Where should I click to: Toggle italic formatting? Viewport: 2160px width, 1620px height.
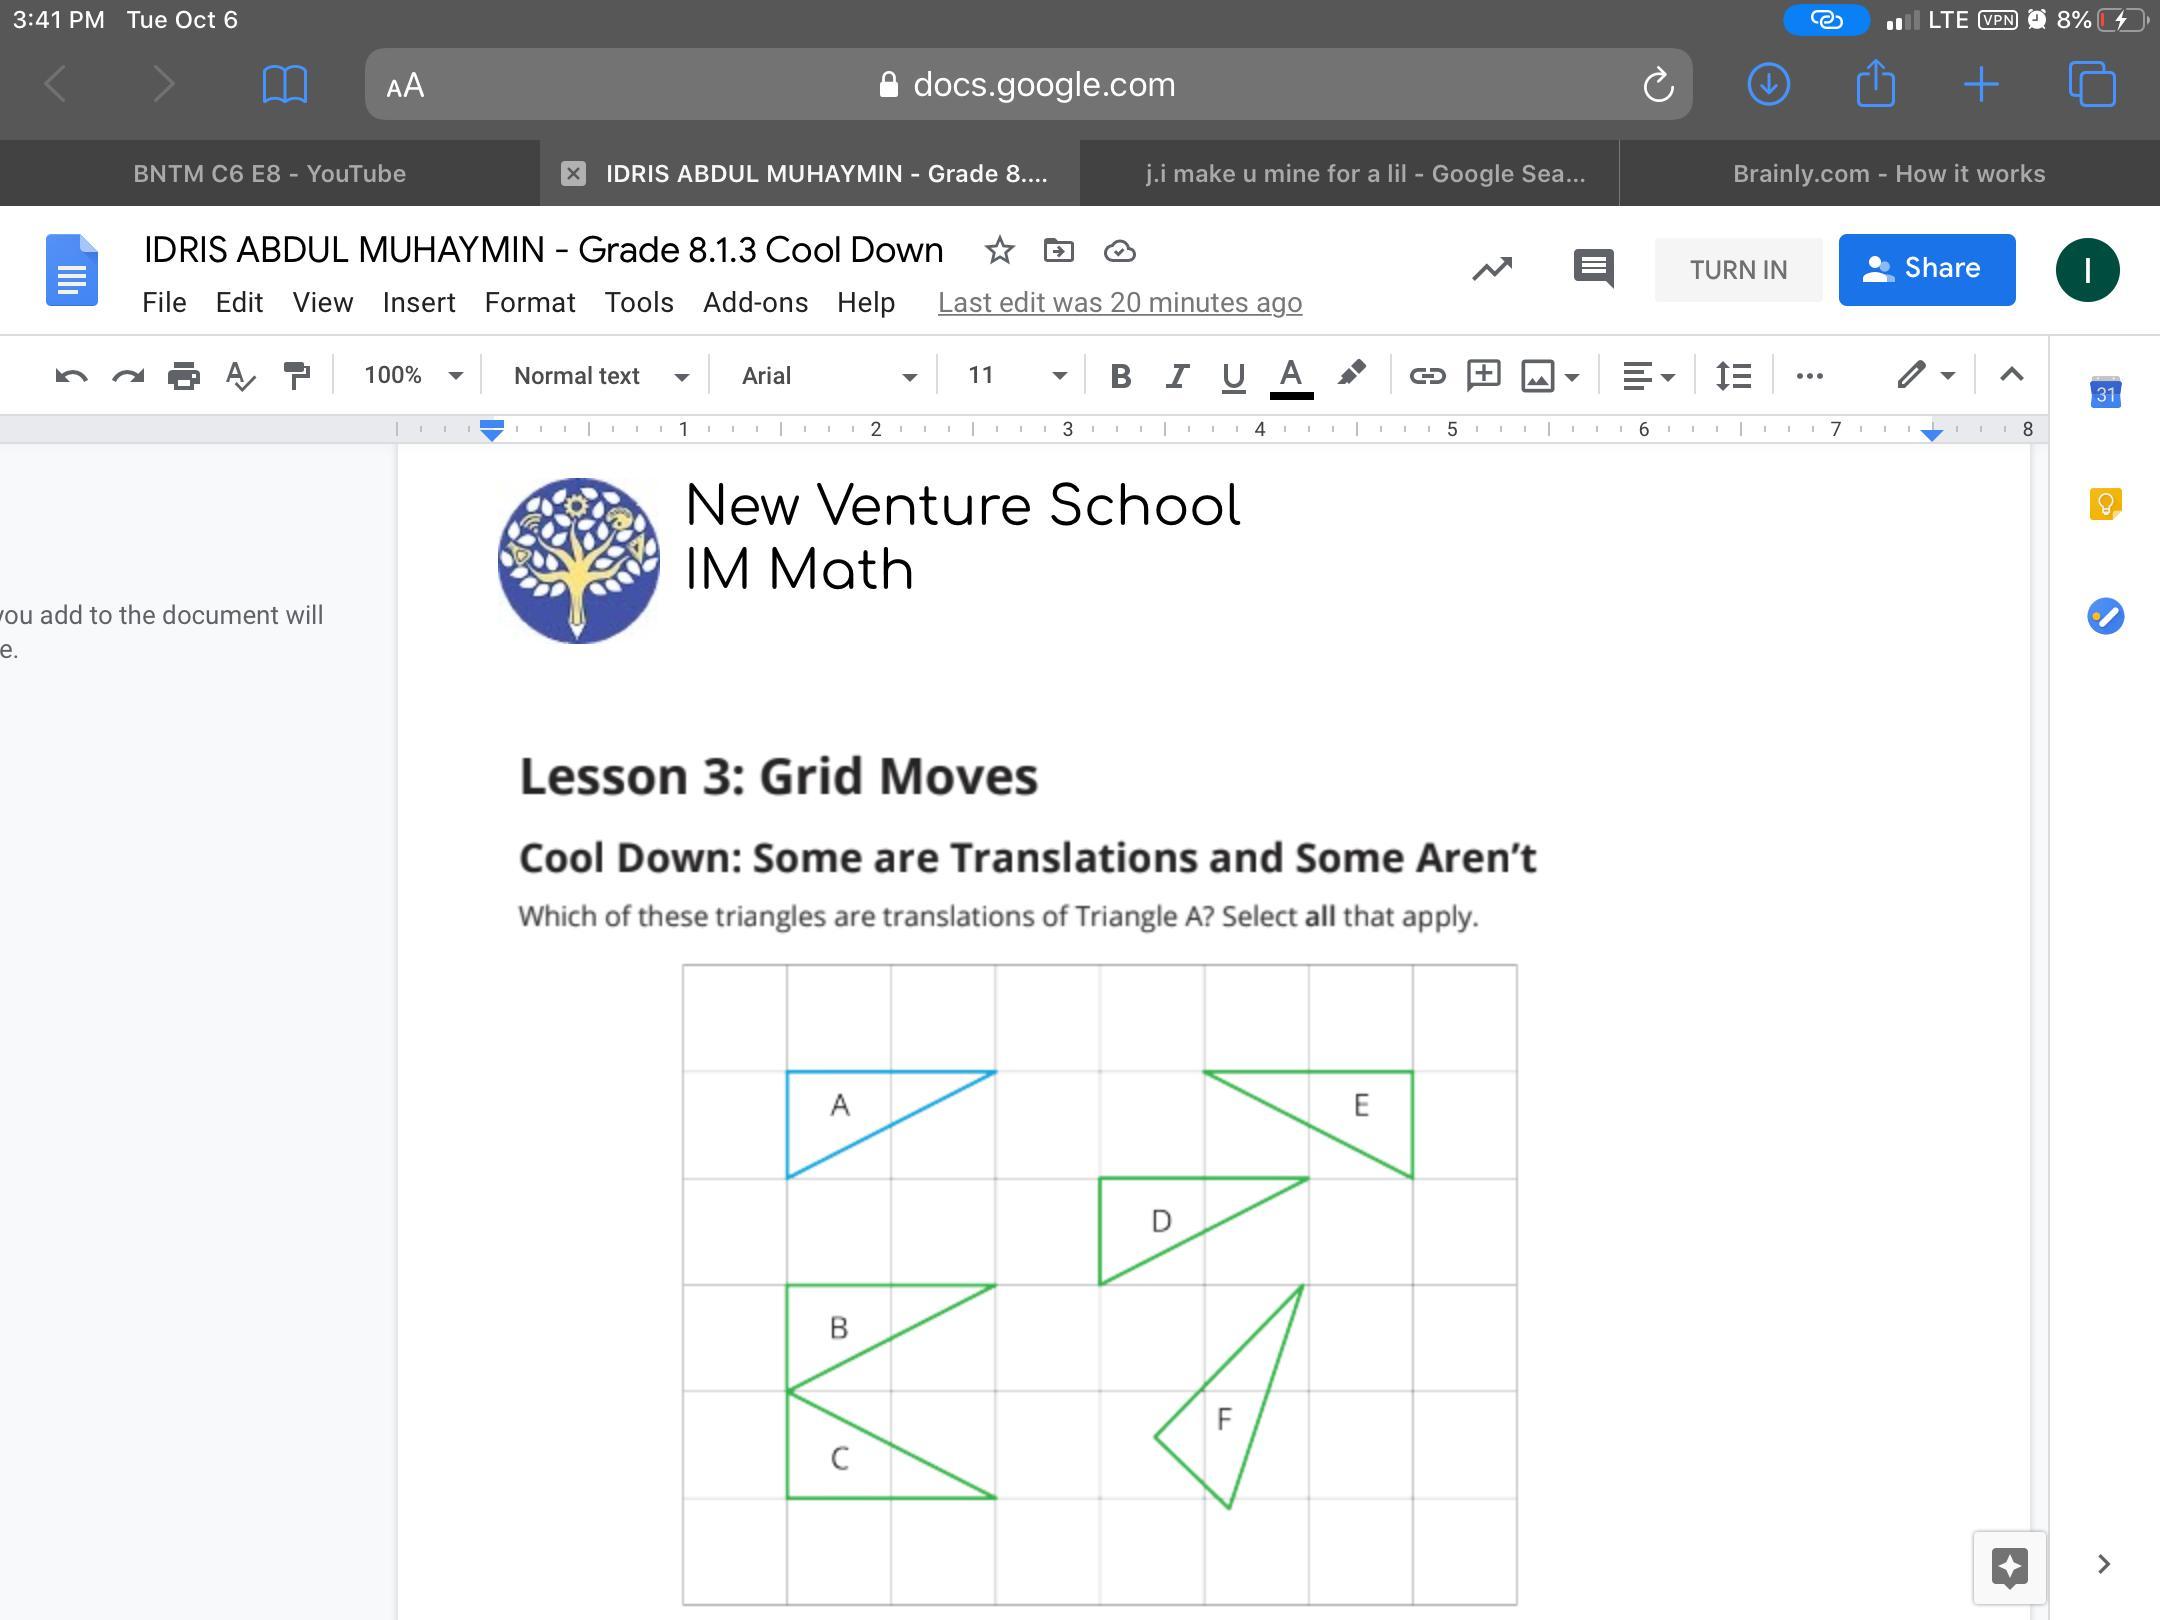click(x=1177, y=376)
